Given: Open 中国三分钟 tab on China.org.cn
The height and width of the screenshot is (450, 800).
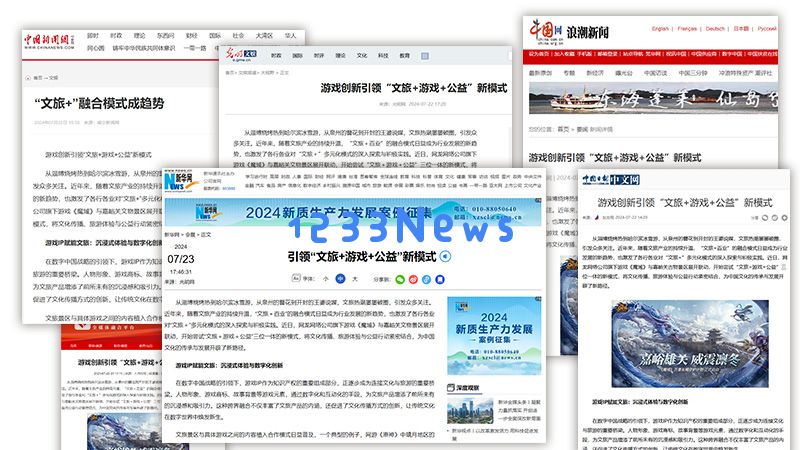Looking at the screenshot, I should tap(693, 73).
